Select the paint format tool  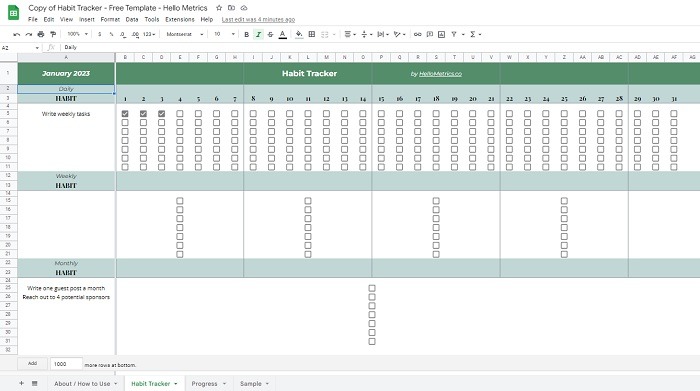pos(53,34)
